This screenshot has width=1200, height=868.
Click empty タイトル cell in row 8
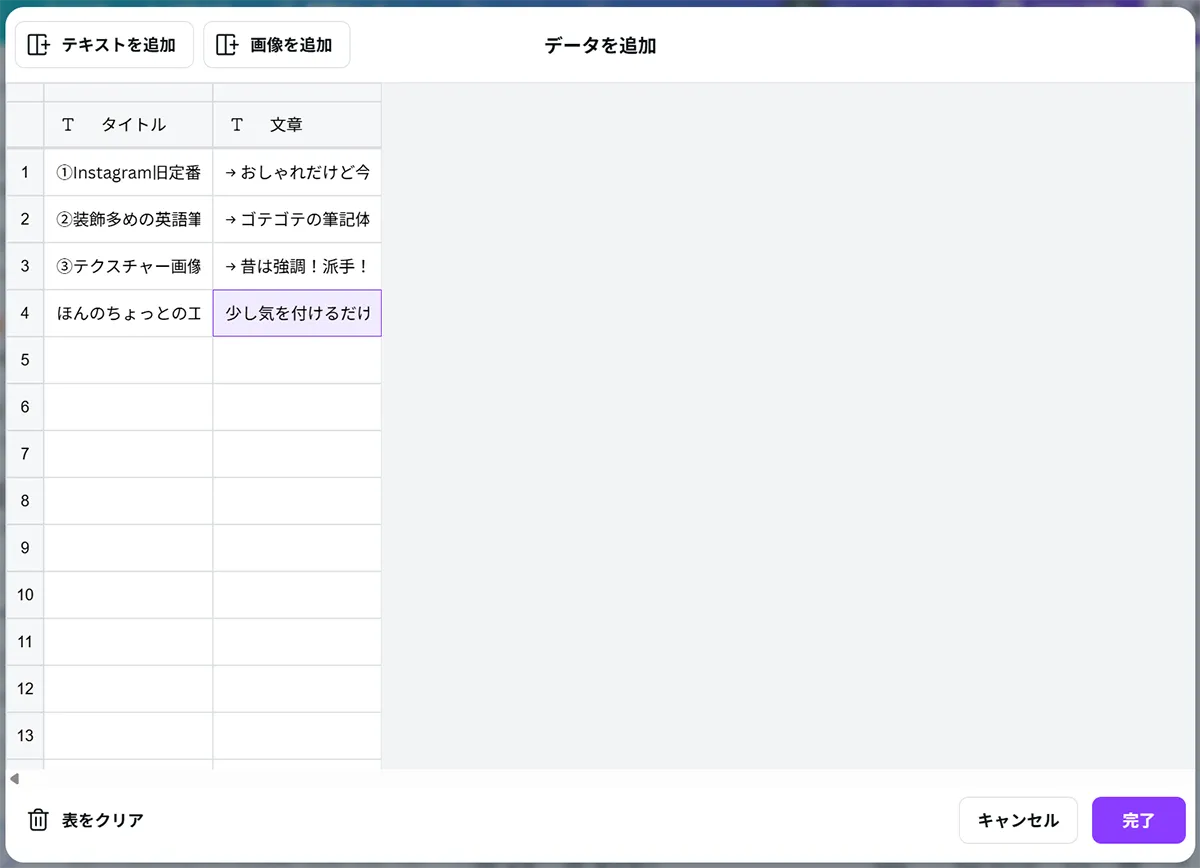point(128,501)
